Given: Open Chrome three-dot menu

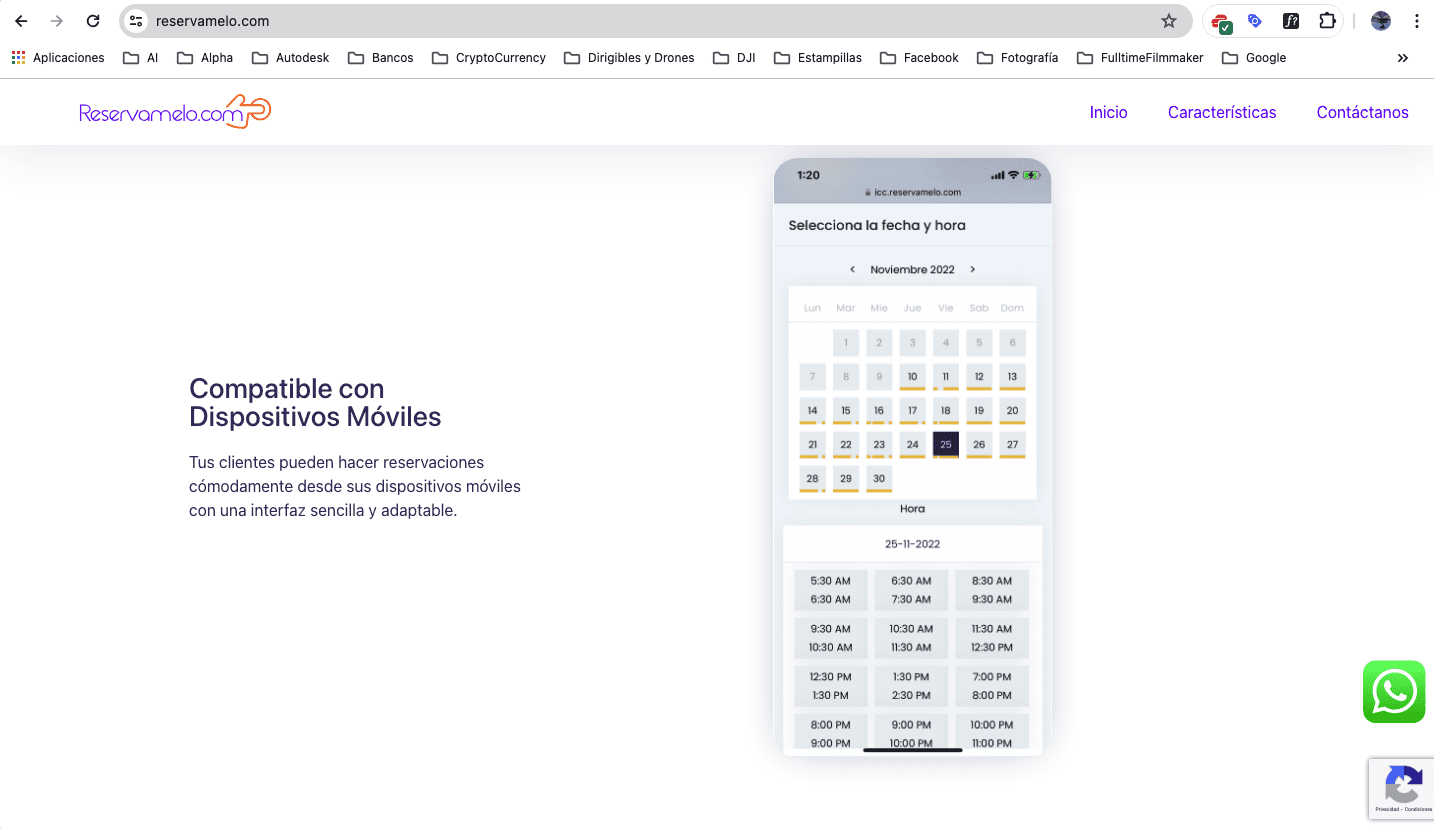Looking at the screenshot, I should pos(1416,21).
